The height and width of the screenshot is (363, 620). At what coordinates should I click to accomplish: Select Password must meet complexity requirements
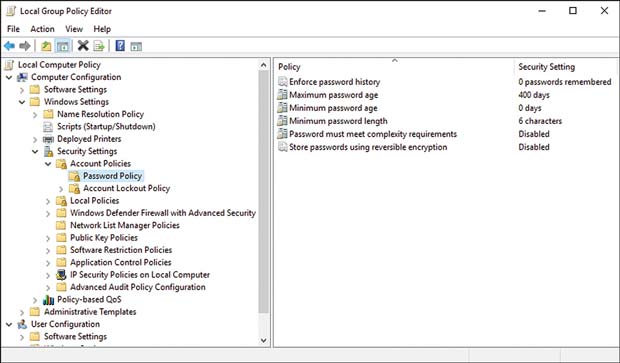point(373,134)
